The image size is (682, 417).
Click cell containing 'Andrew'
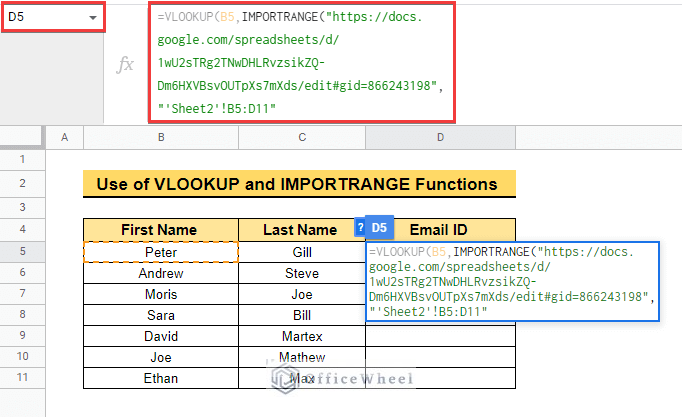coord(161,273)
